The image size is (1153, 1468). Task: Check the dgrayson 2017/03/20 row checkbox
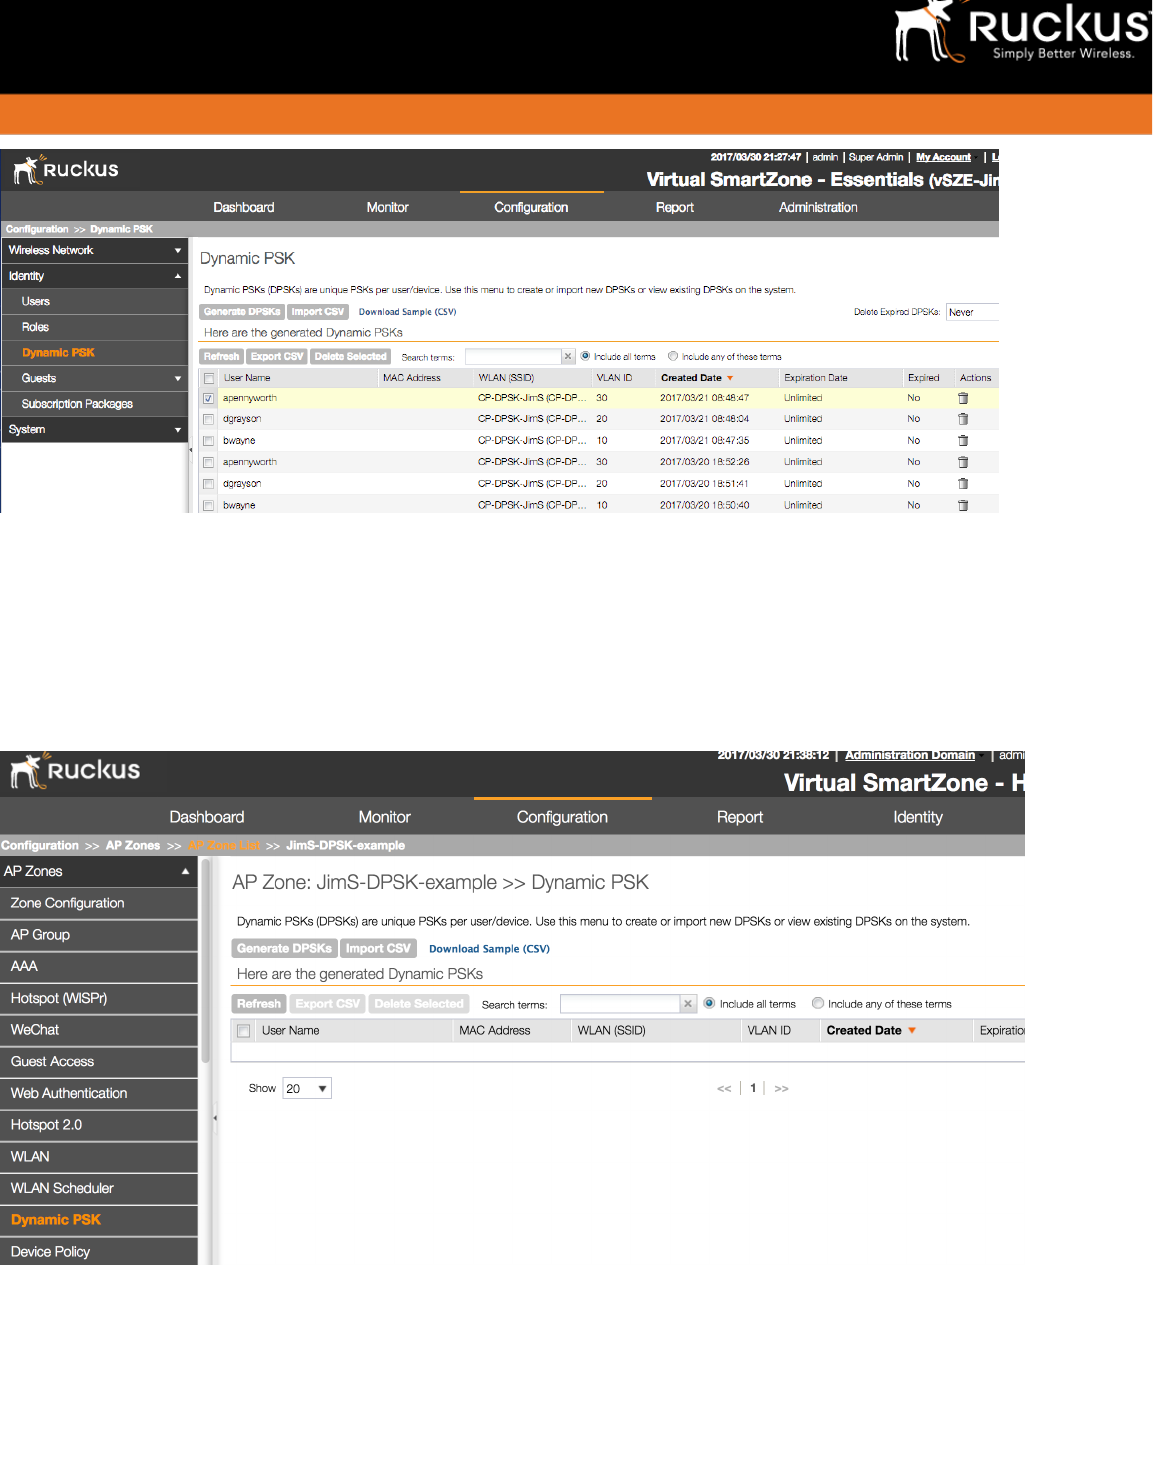(209, 484)
